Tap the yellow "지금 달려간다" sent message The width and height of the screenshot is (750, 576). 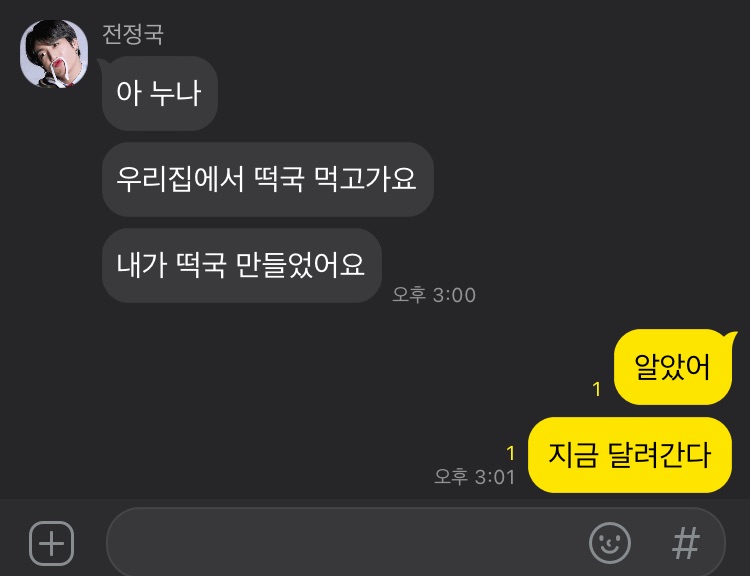pyautogui.click(x=630, y=455)
